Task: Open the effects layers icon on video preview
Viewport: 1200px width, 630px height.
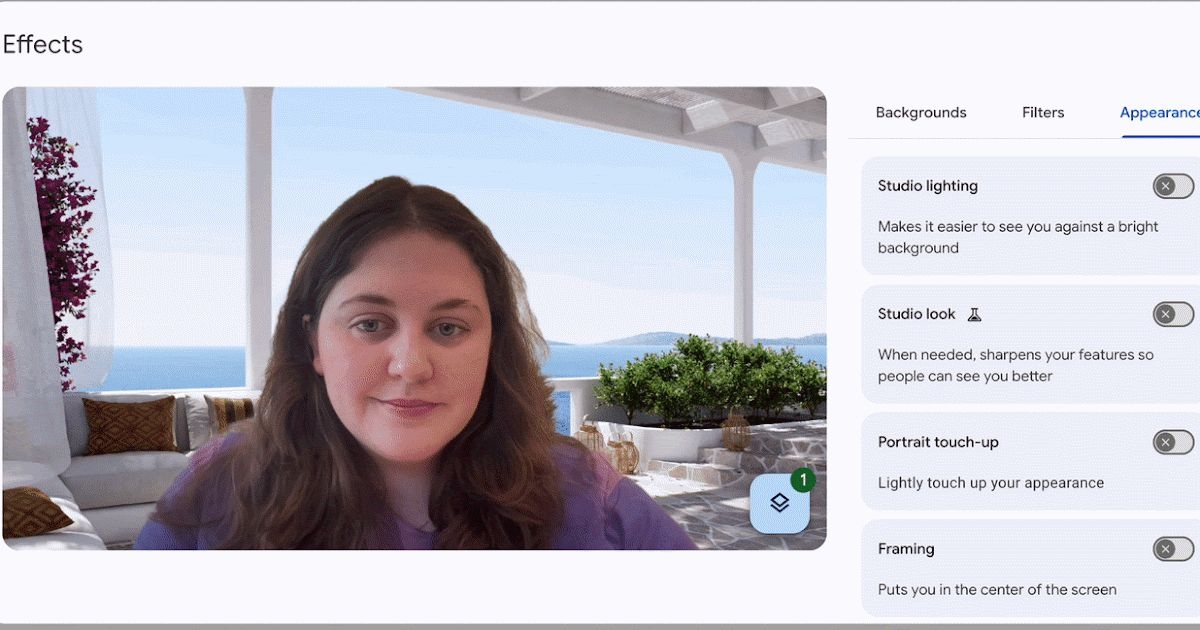Action: pos(779,502)
